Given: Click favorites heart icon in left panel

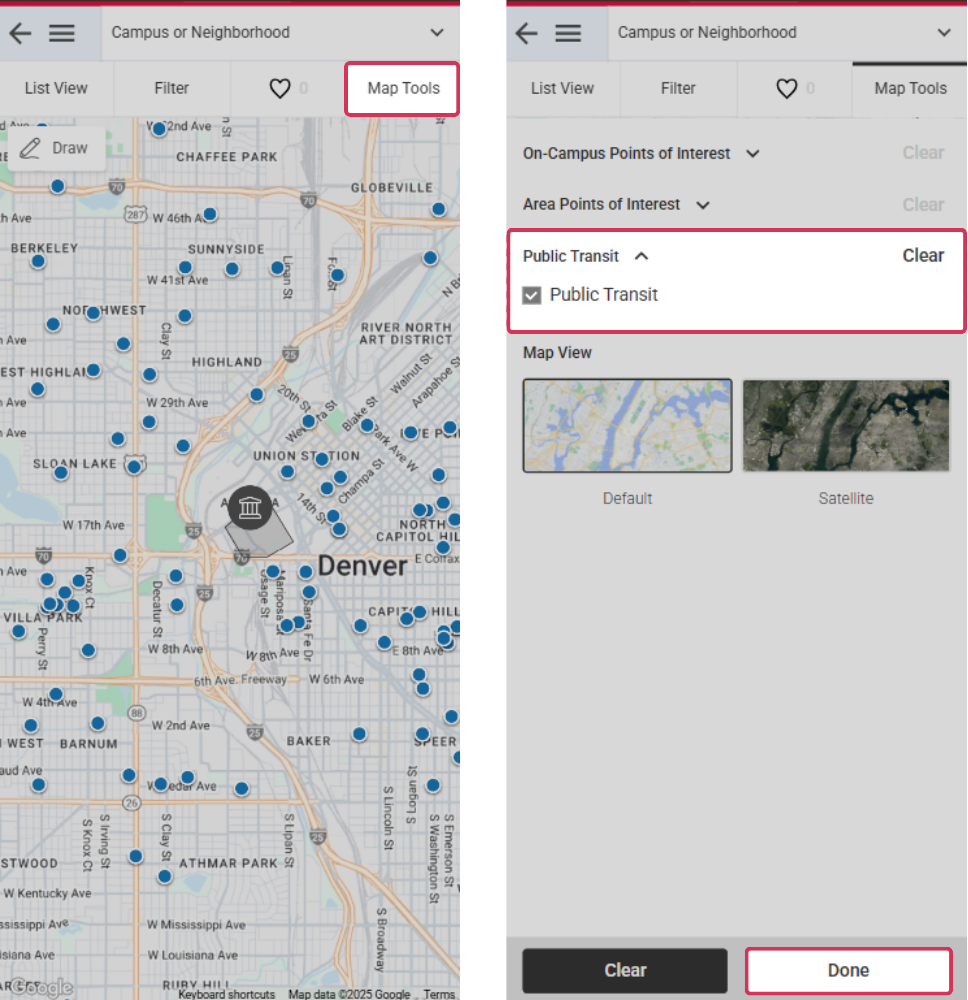Looking at the screenshot, I should pos(279,88).
